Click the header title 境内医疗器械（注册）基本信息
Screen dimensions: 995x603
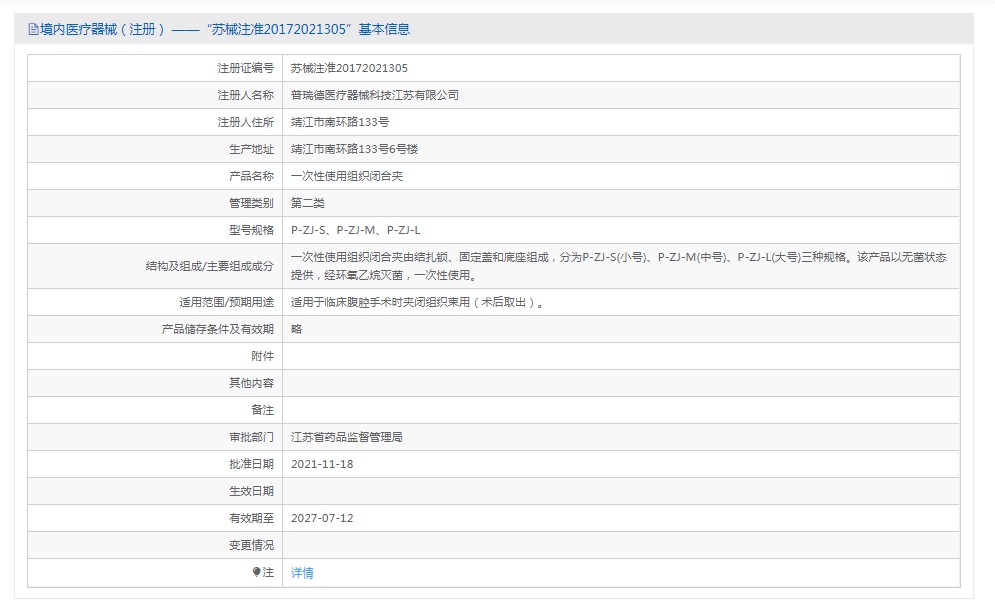pyautogui.click(x=225, y=29)
